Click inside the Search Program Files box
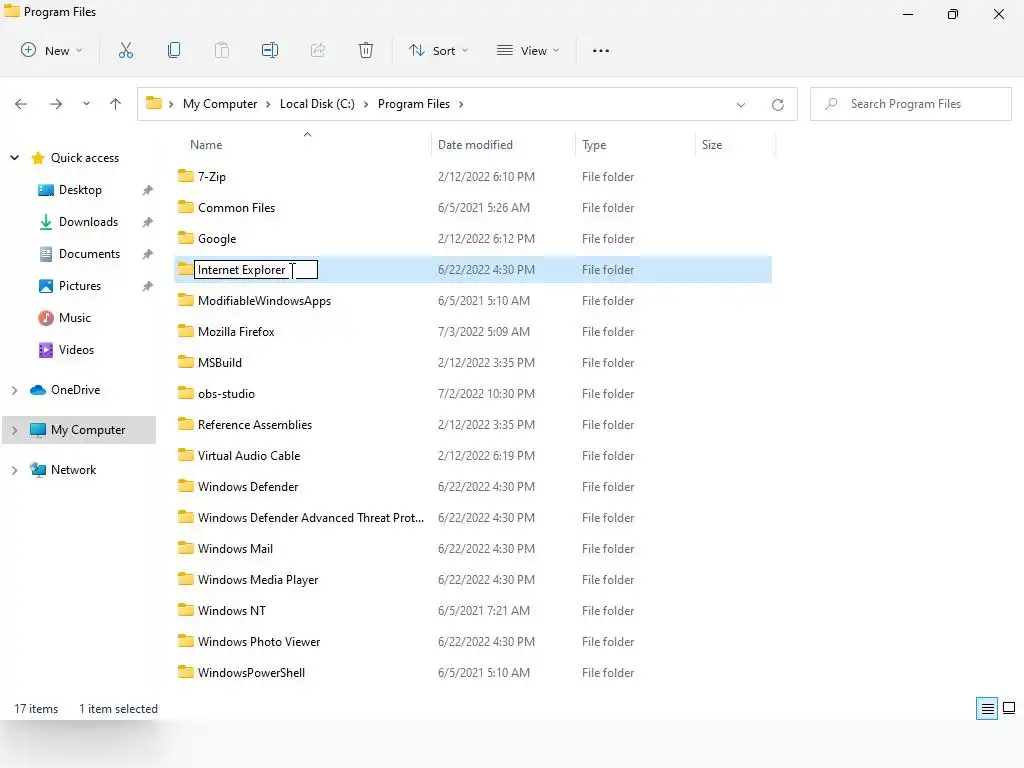 click(x=910, y=104)
